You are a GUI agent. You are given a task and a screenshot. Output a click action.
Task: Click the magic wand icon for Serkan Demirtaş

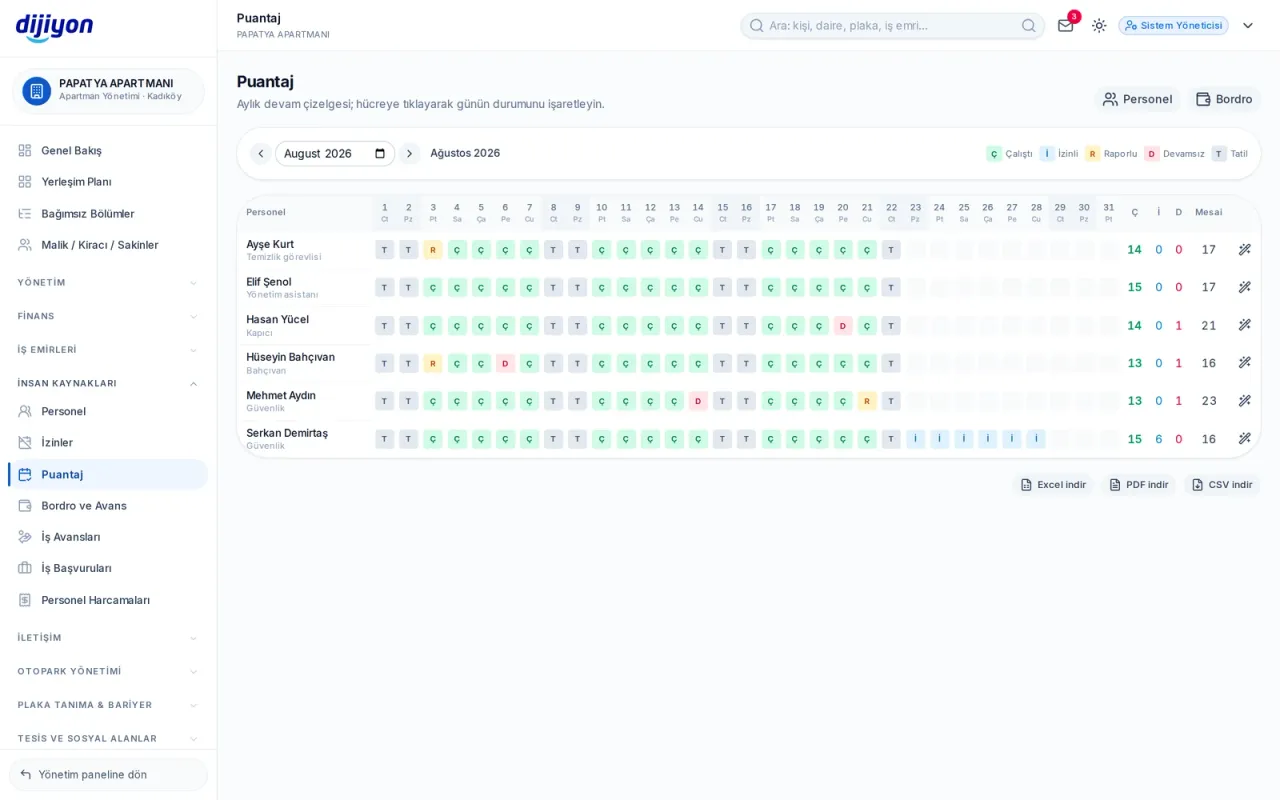click(1245, 439)
